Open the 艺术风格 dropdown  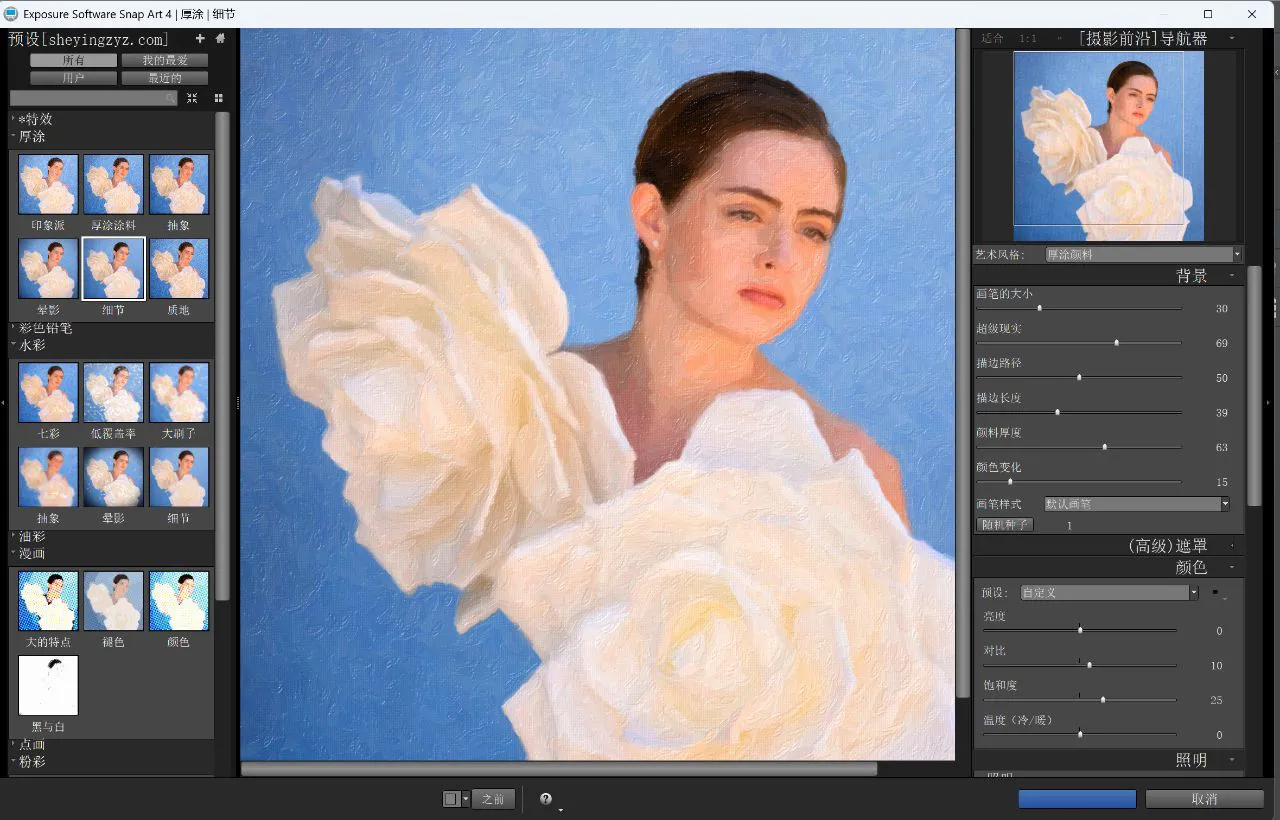click(1143, 255)
